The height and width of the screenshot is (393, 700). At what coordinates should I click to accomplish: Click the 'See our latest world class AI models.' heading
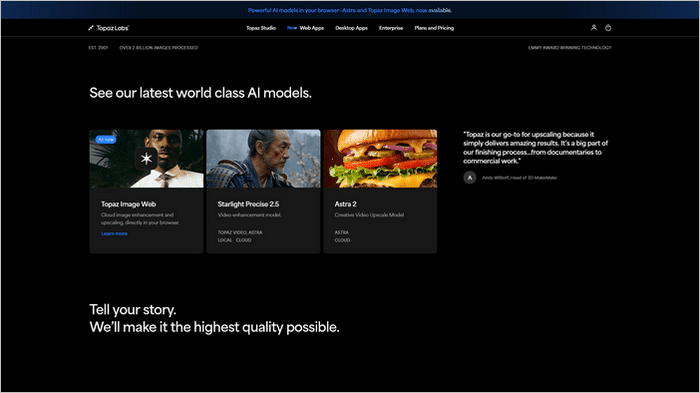click(200, 93)
